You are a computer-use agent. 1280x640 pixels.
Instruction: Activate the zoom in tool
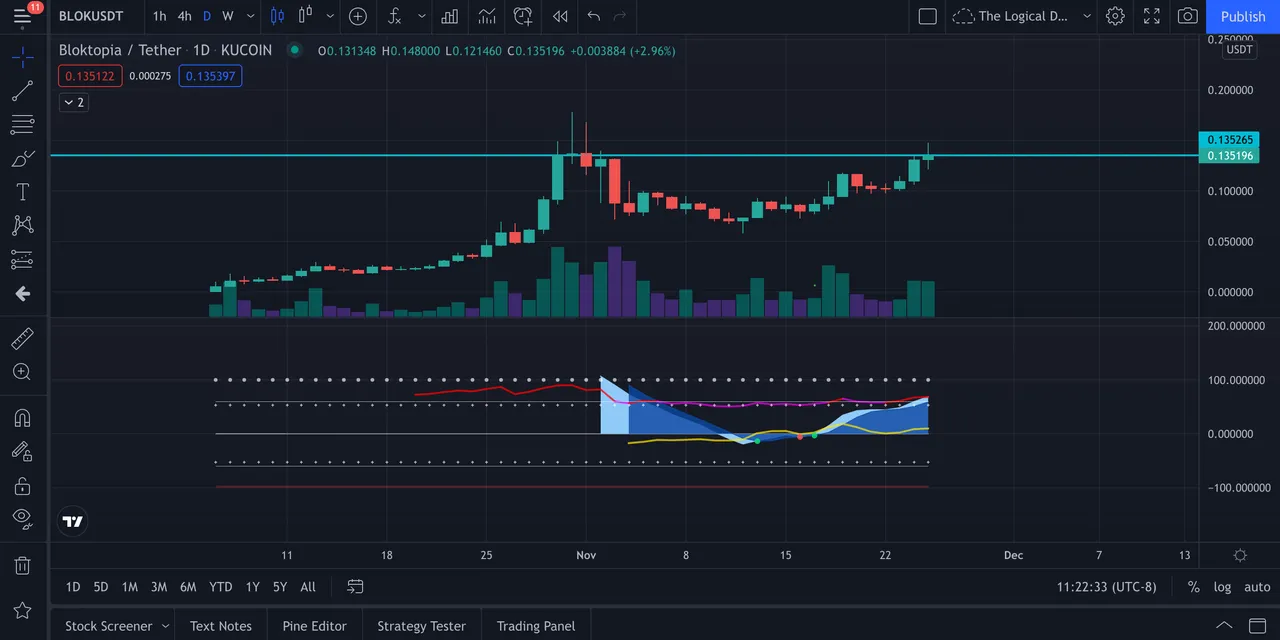(22, 372)
